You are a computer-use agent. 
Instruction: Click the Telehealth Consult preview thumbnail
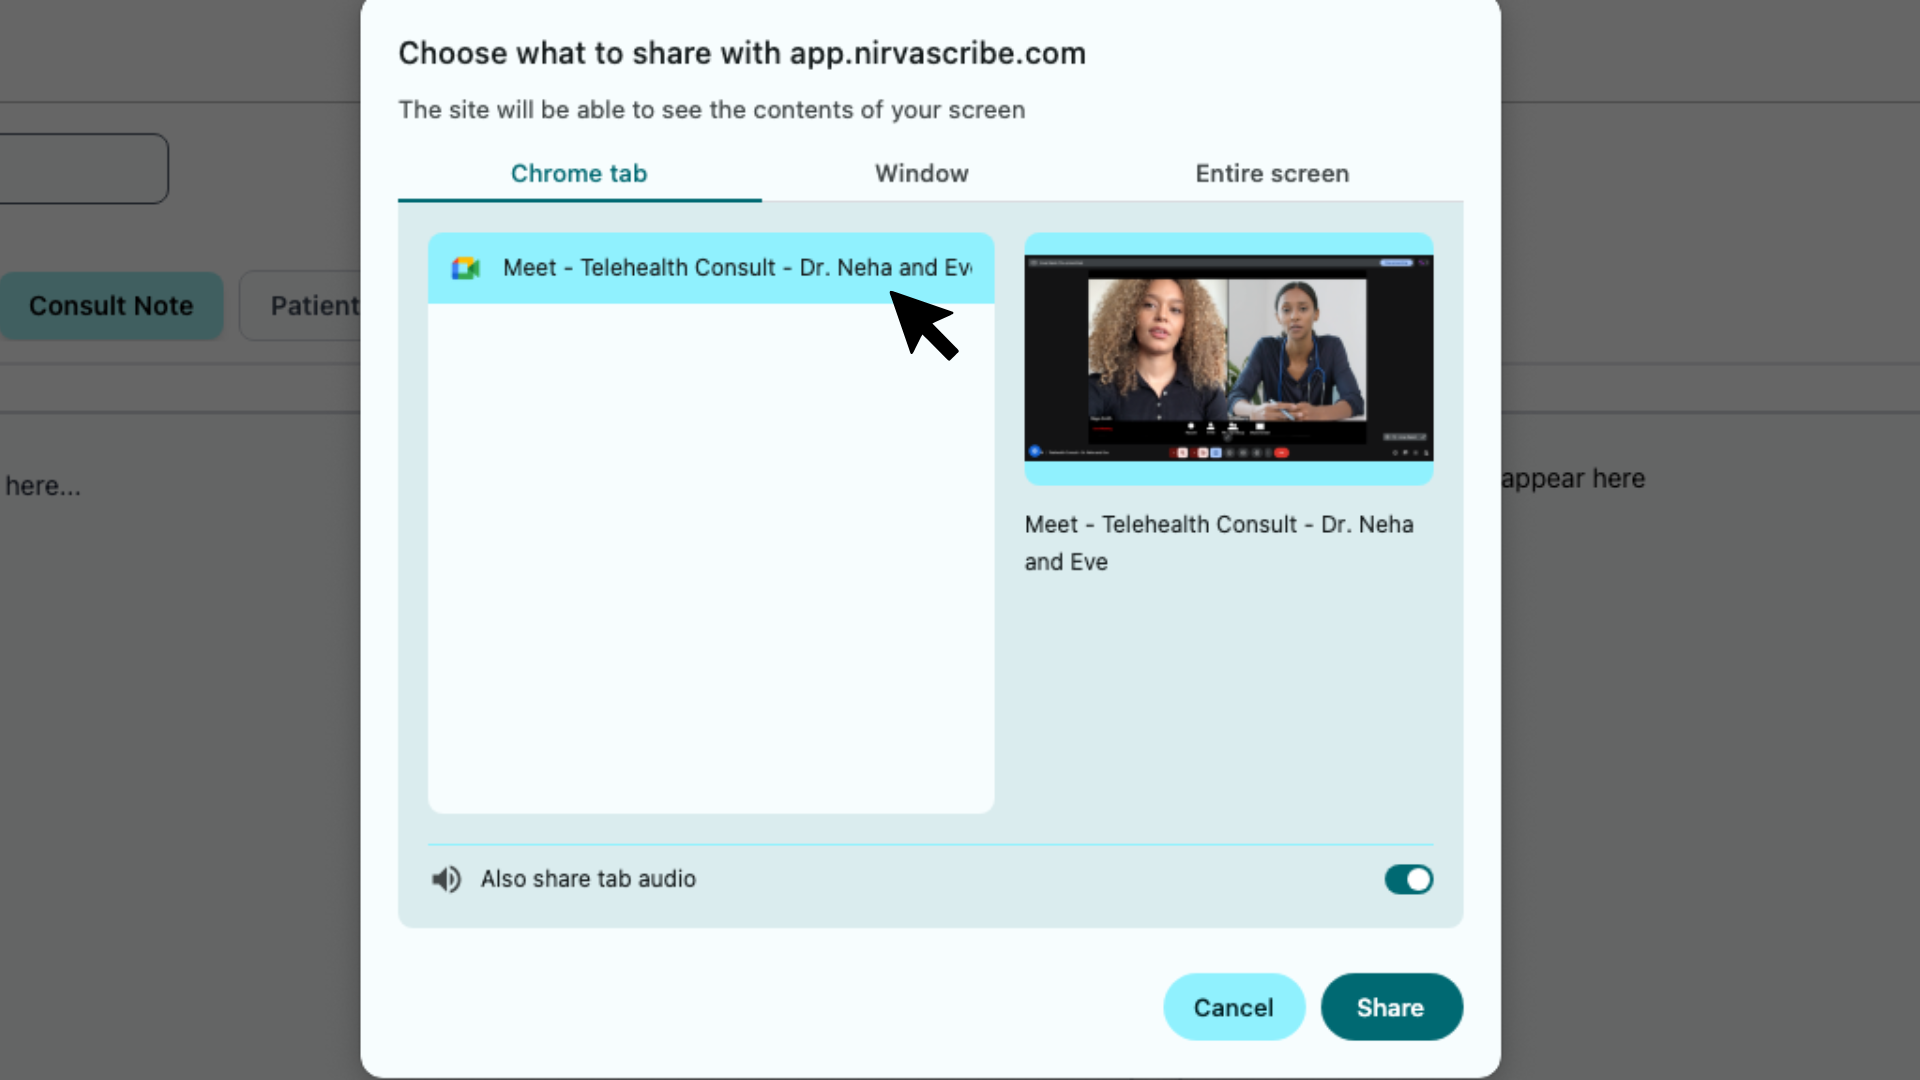tap(1228, 358)
